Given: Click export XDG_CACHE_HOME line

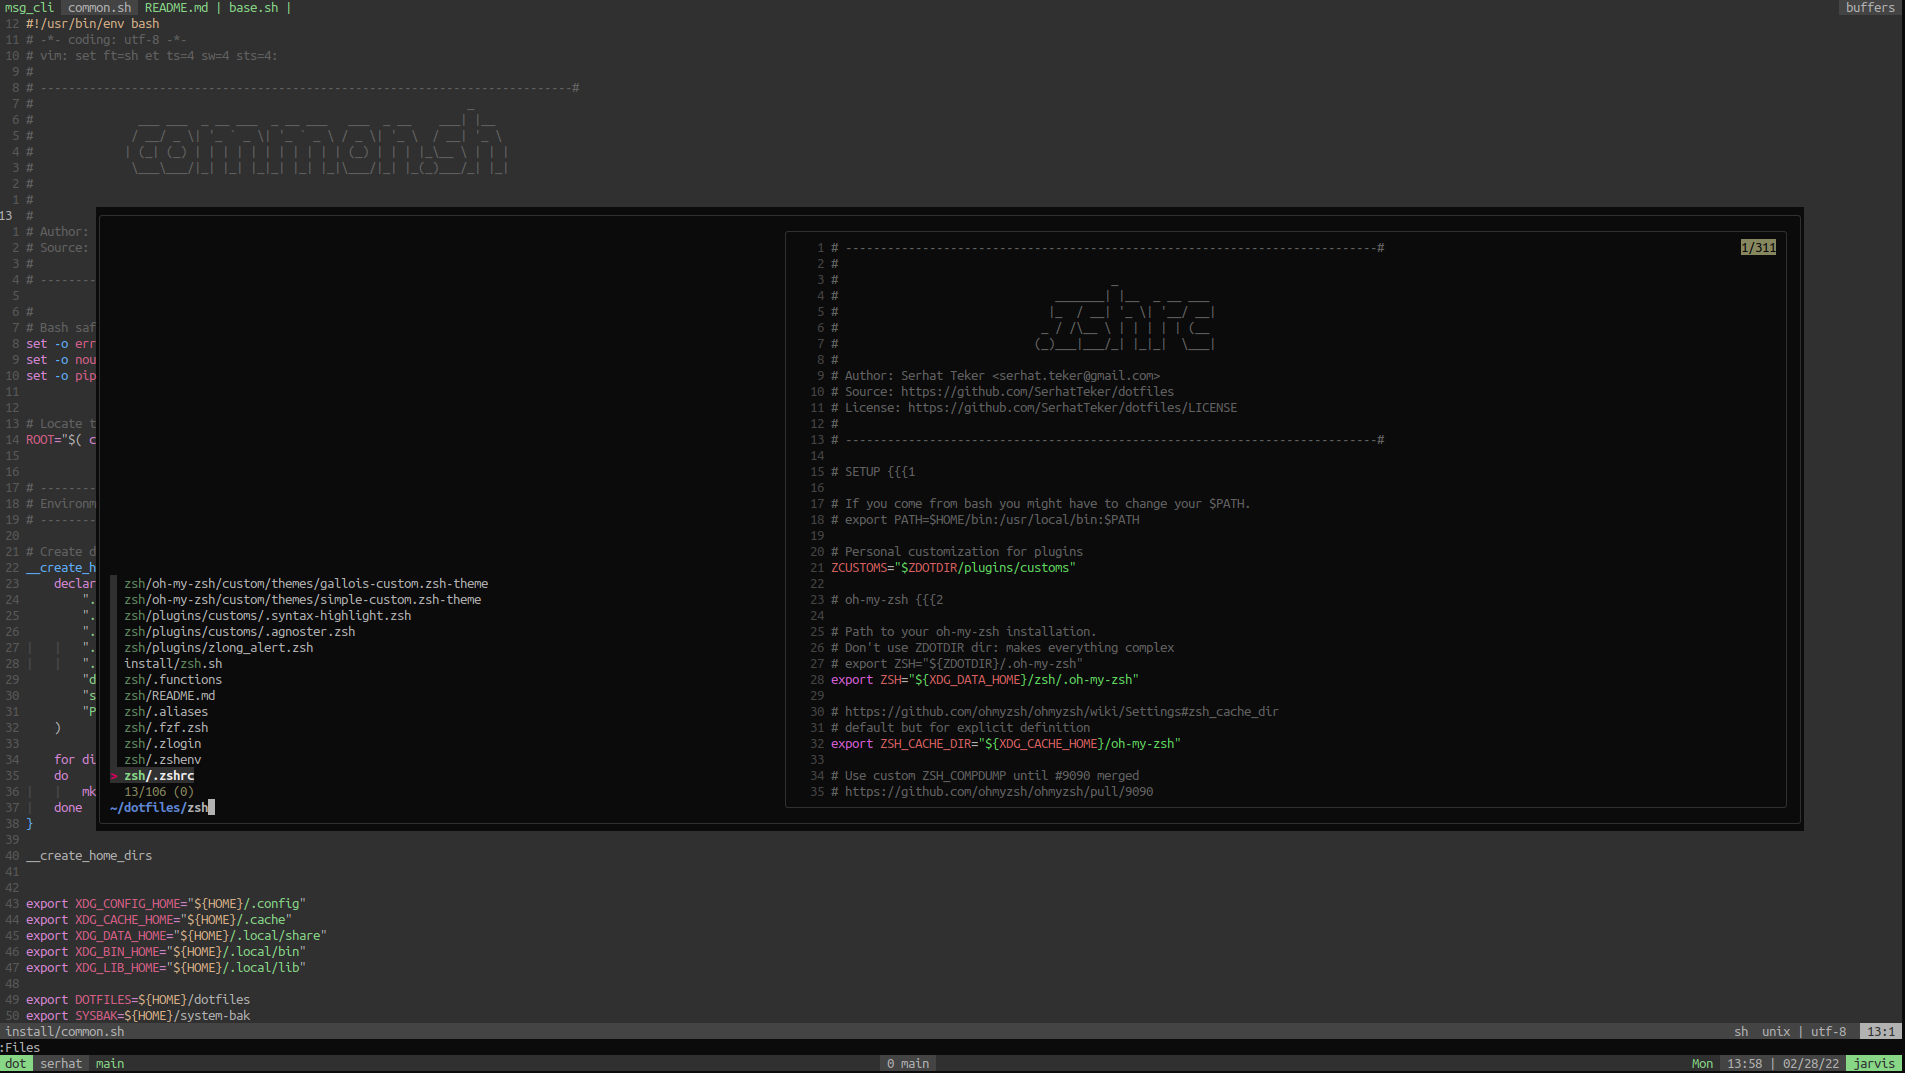Looking at the screenshot, I should 159,919.
